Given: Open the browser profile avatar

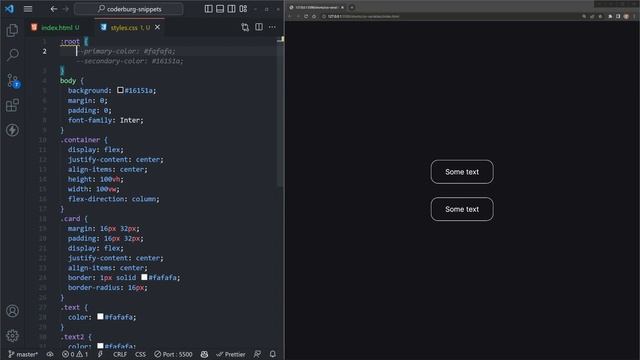Looking at the screenshot, I should pyautogui.click(x=626, y=16).
